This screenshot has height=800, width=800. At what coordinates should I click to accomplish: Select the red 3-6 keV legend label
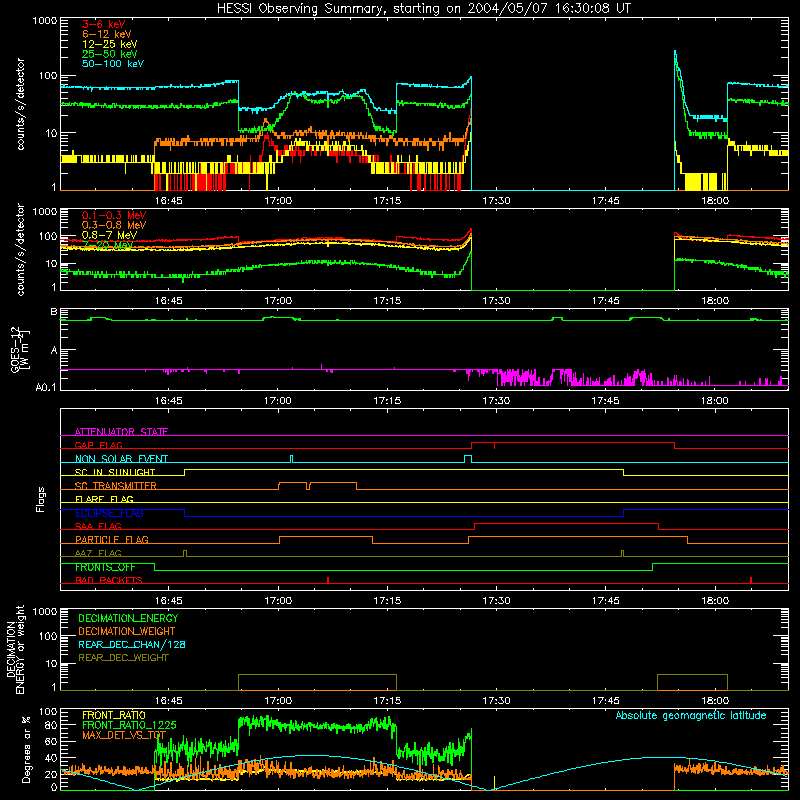[103, 24]
